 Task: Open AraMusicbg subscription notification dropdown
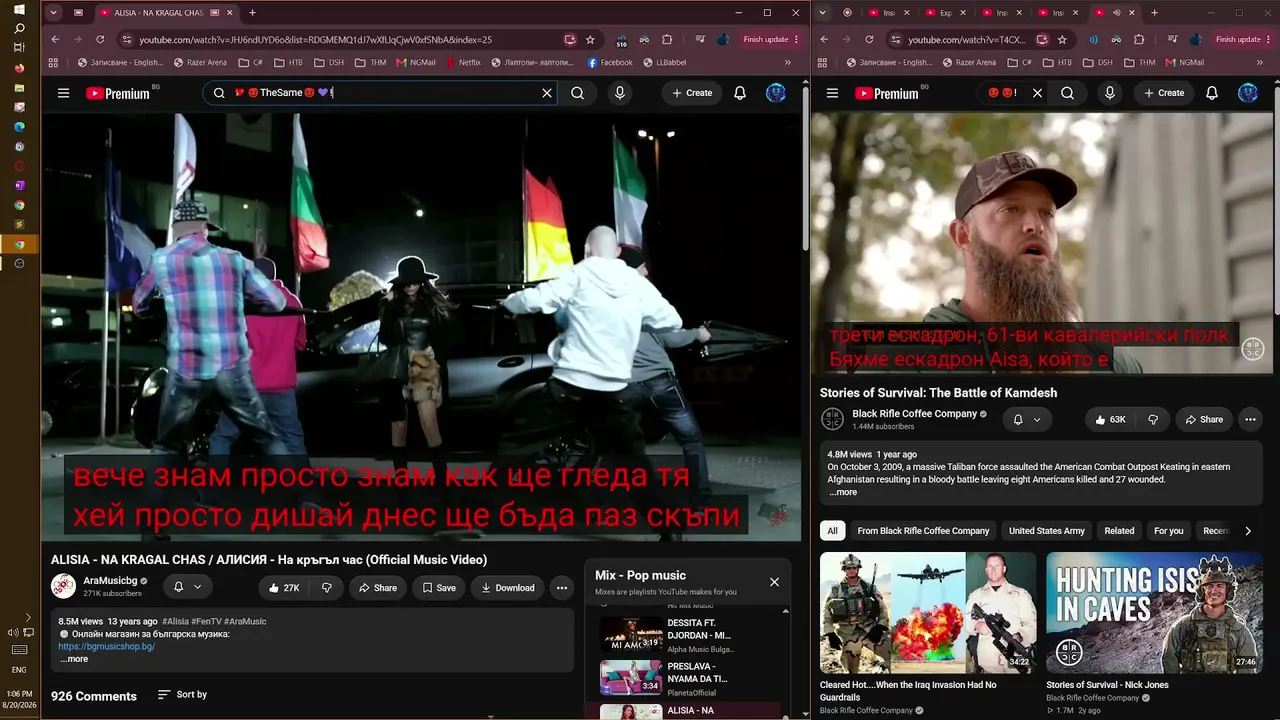click(x=187, y=588)
